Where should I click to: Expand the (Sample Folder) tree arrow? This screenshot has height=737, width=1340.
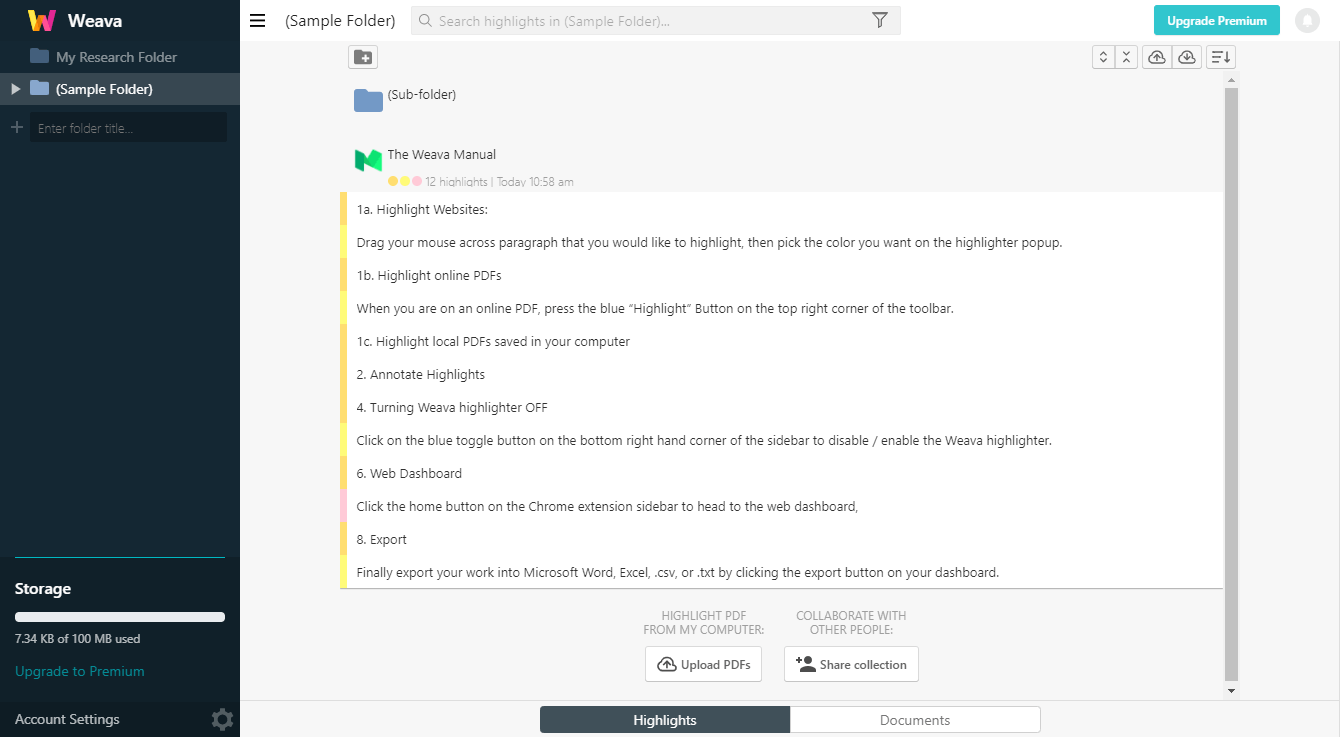coord(15,89)
